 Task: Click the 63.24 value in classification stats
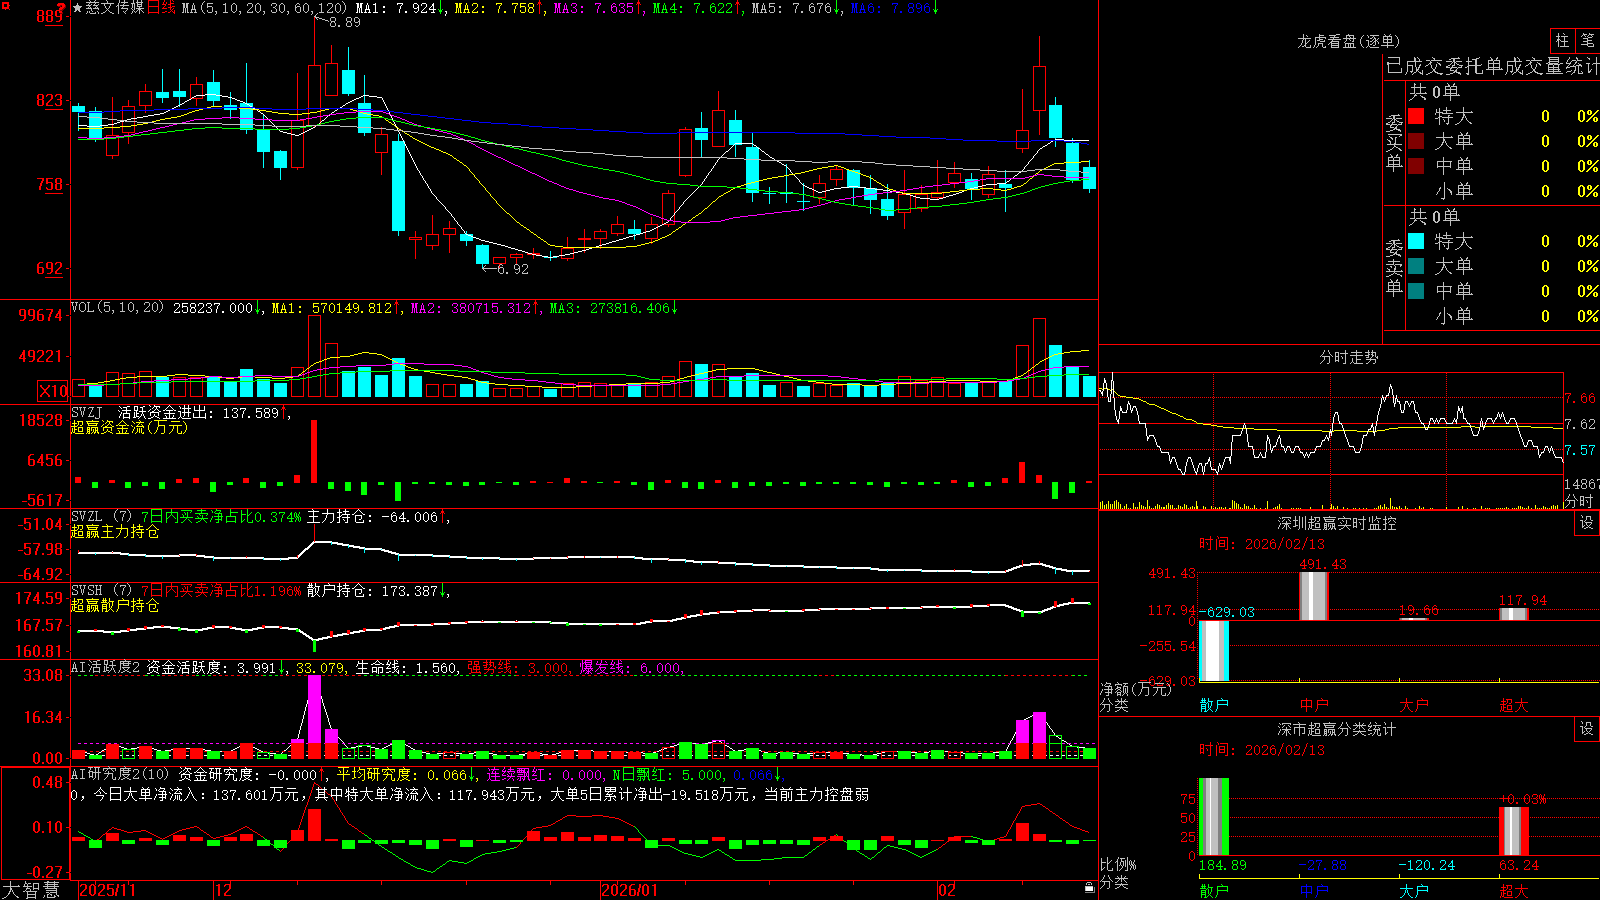[1519, 865]
